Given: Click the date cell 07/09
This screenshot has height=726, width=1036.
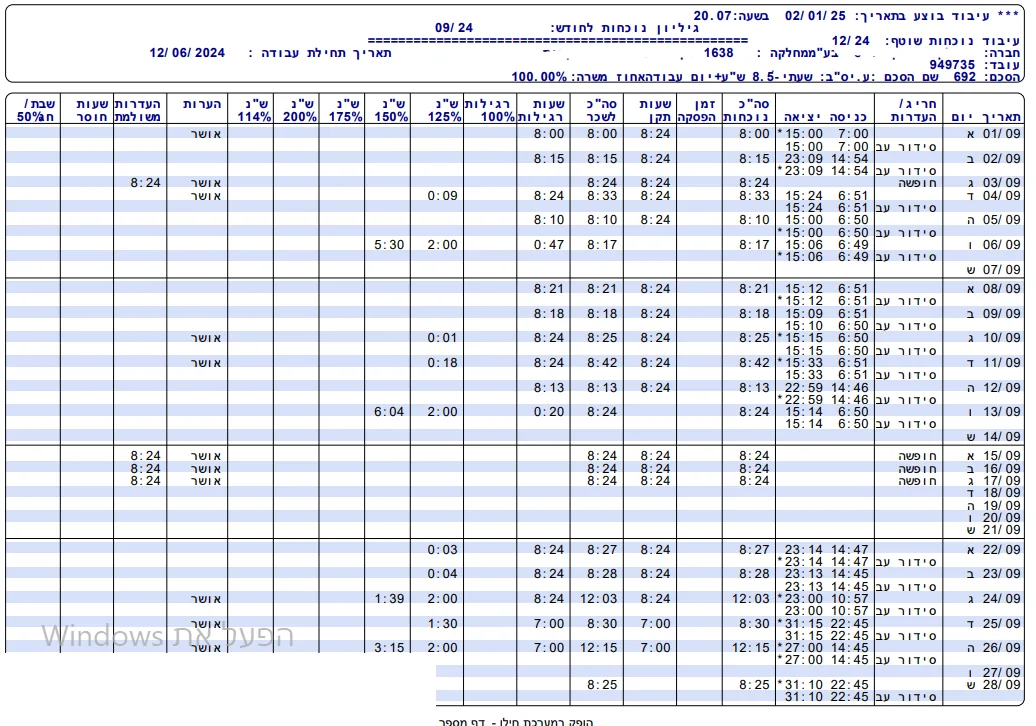Looking at the screenshot, I should click(x=1002, y=270).
